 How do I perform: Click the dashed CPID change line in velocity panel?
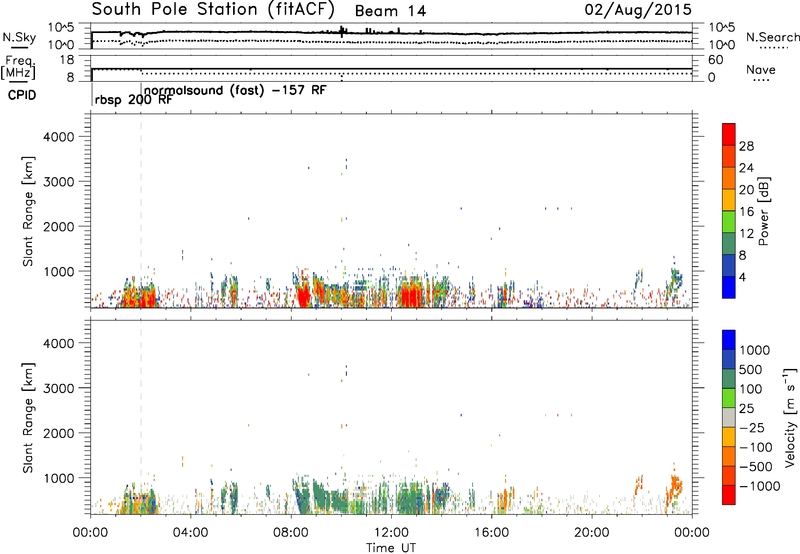click(x=141, y=417)
